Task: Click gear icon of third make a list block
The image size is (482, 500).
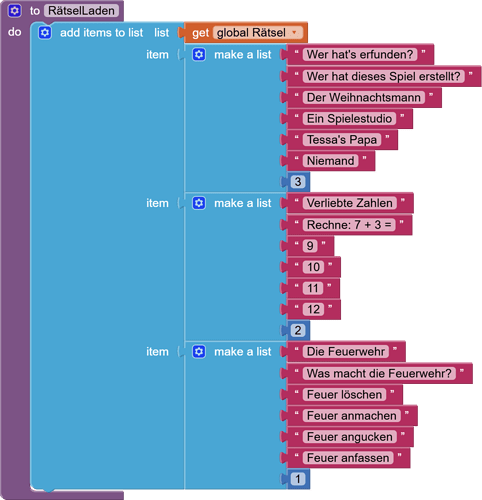Action: coord(199,352)
